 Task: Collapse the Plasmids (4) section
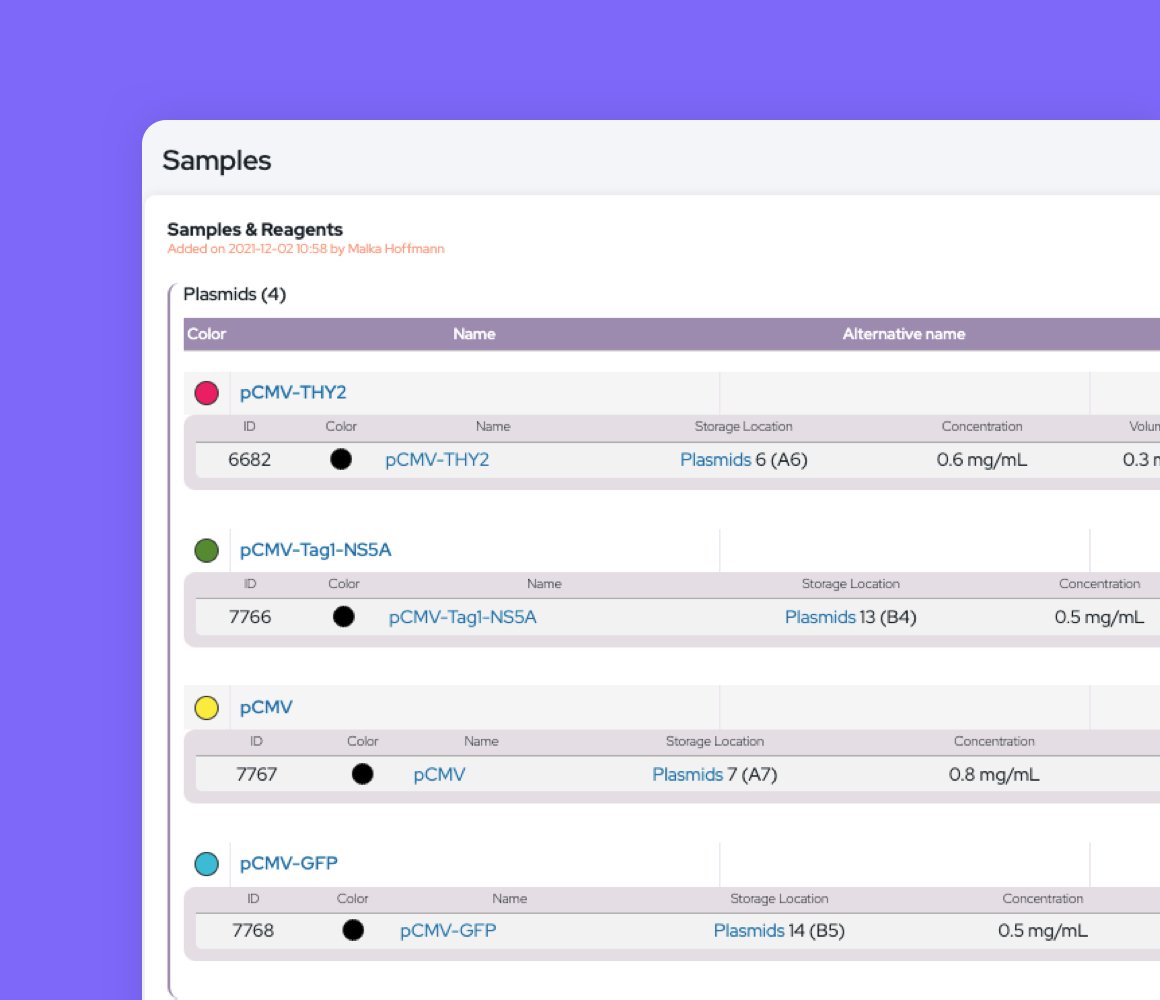click(235, 294)
